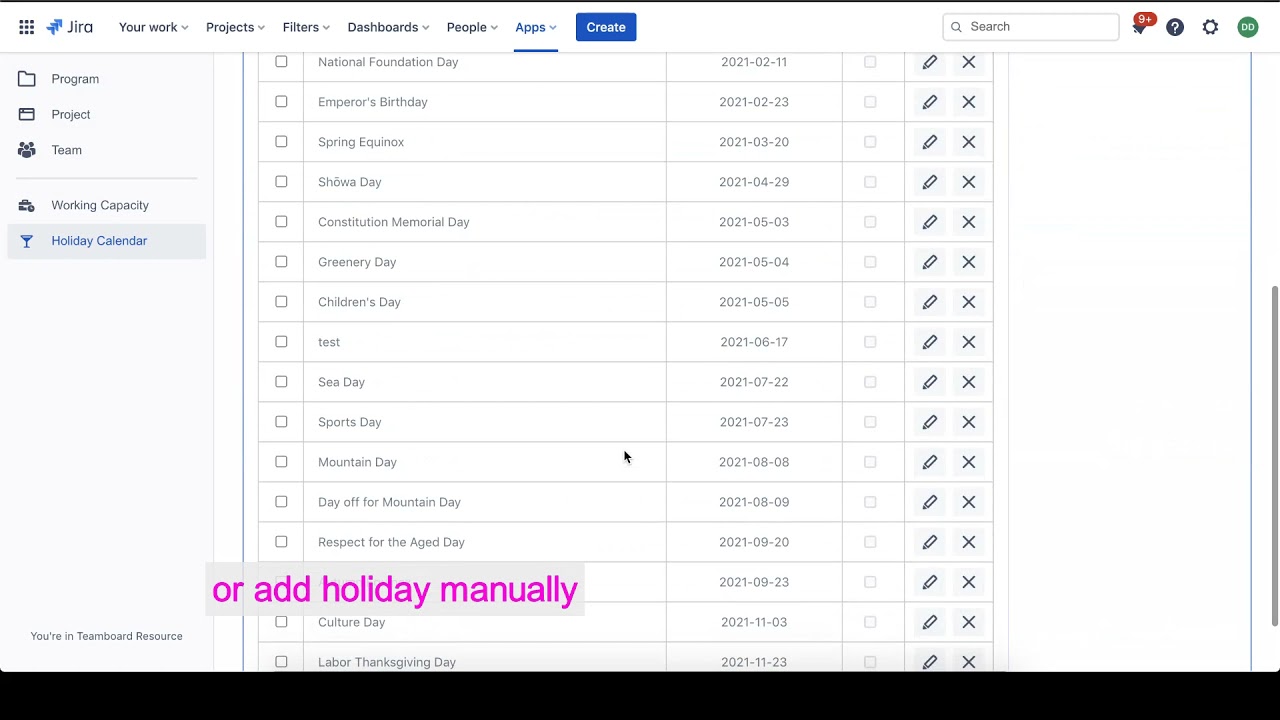Click the page vertical scrollbar thumb
This screenshot has width=1280, height=720.
point(1274,456)
